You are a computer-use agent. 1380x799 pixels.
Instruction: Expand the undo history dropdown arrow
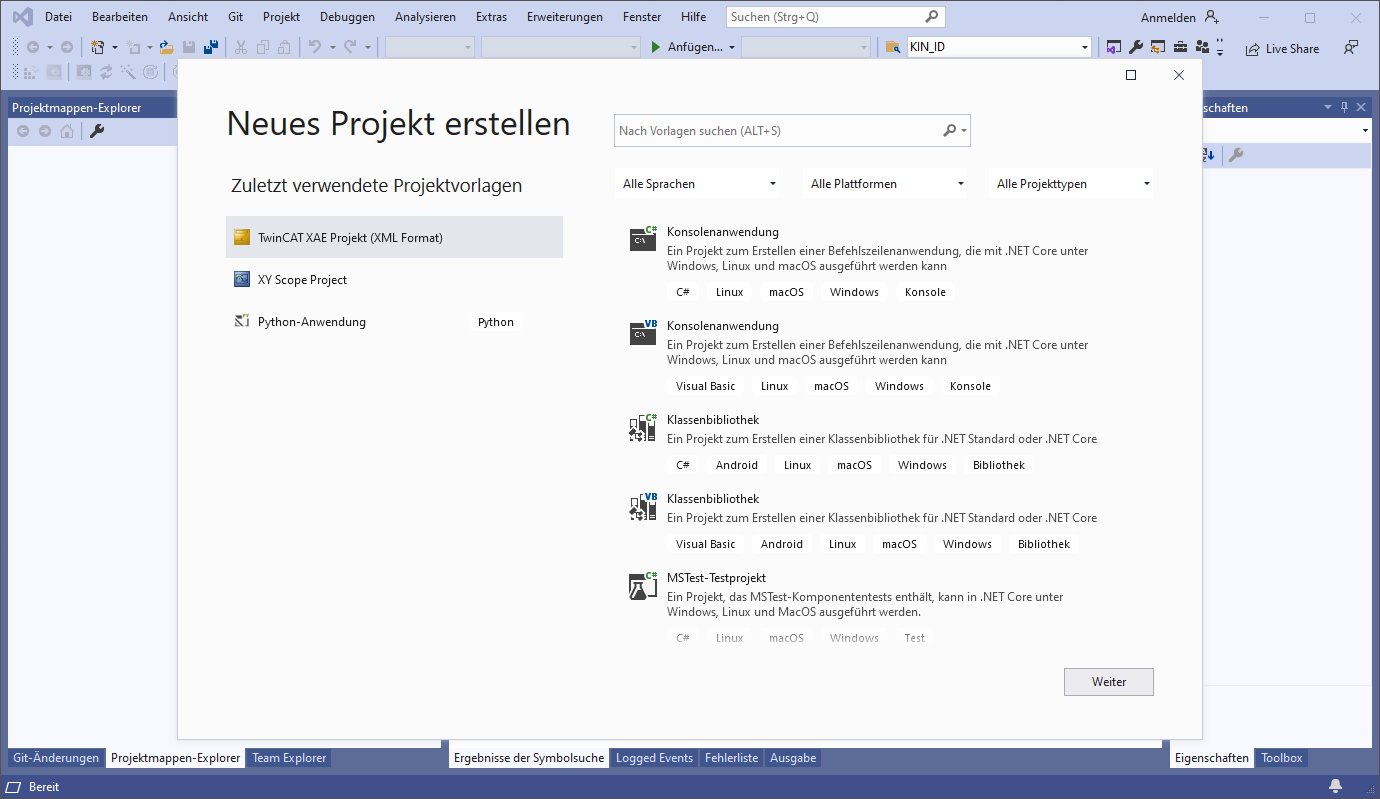coord(332,47)
